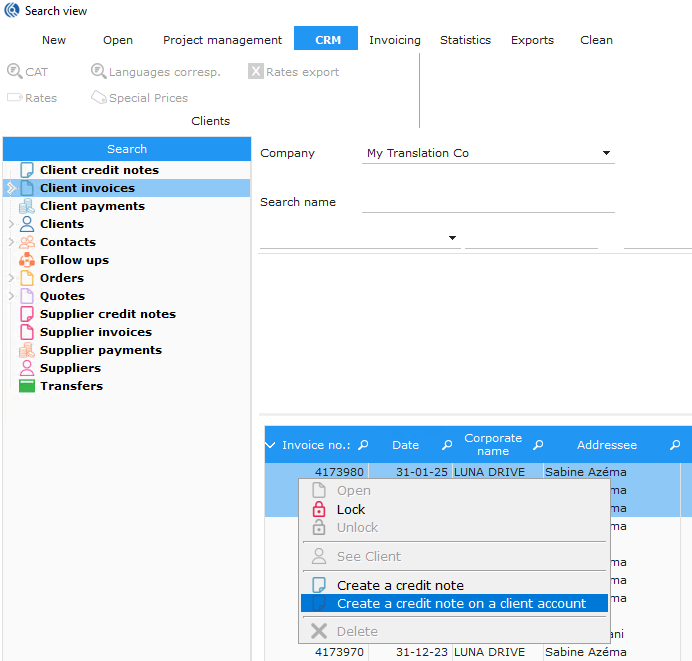Screen dimensions: 692x661
Task: Click the Client credit notes icon in tree
Action: tap(27, 170)
